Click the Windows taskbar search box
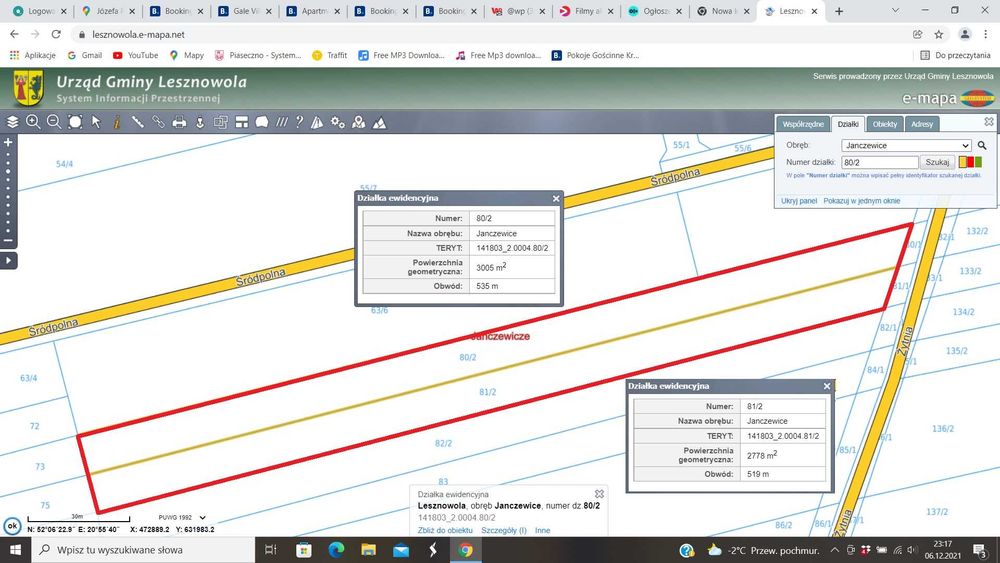Image resolution: width=1000 pixels, height=563 pixels. pyautogui.click(x=143, y=550)
